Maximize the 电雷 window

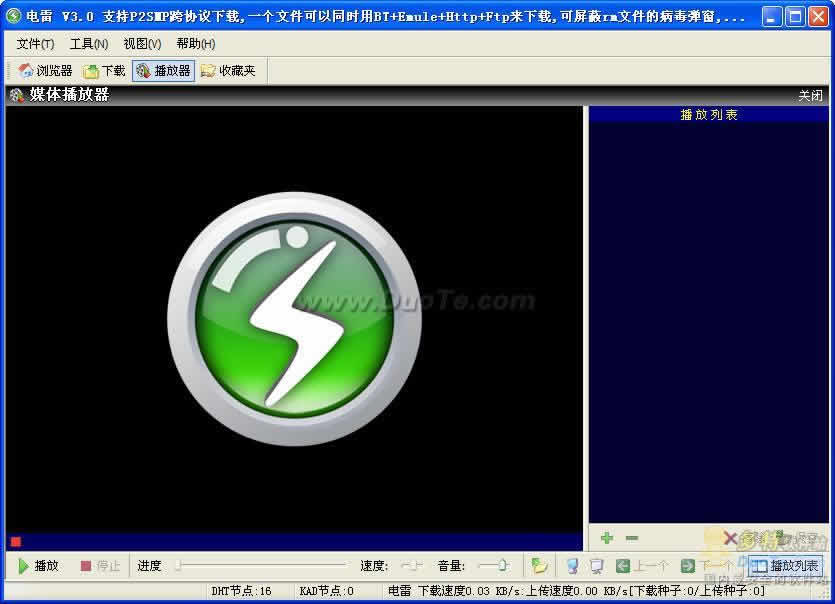(x=795, y=17)
